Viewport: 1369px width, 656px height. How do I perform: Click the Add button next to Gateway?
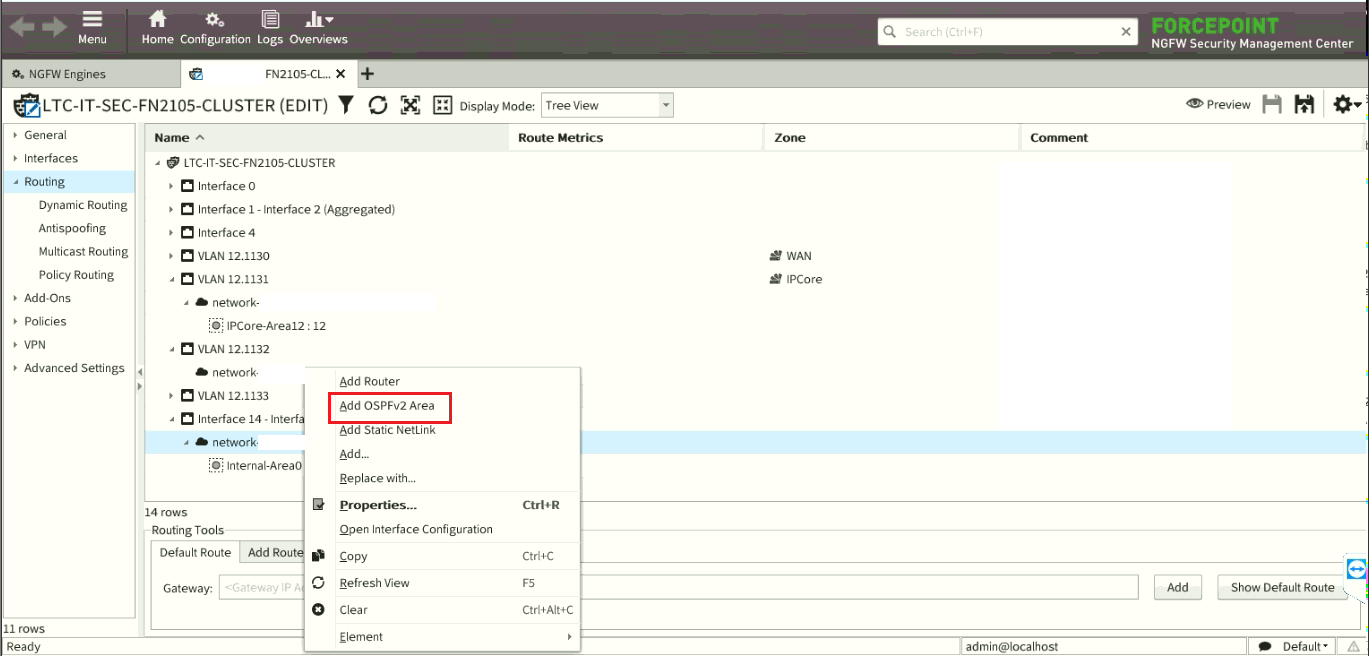point(1177,588)
